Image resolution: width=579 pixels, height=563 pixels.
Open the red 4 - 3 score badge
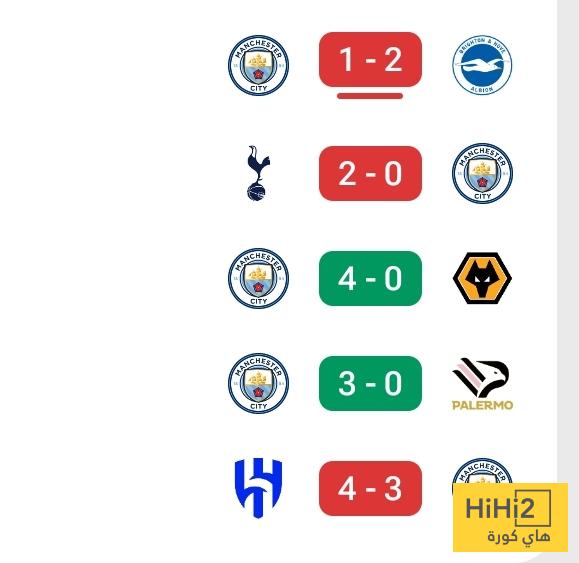coord(370,488)
